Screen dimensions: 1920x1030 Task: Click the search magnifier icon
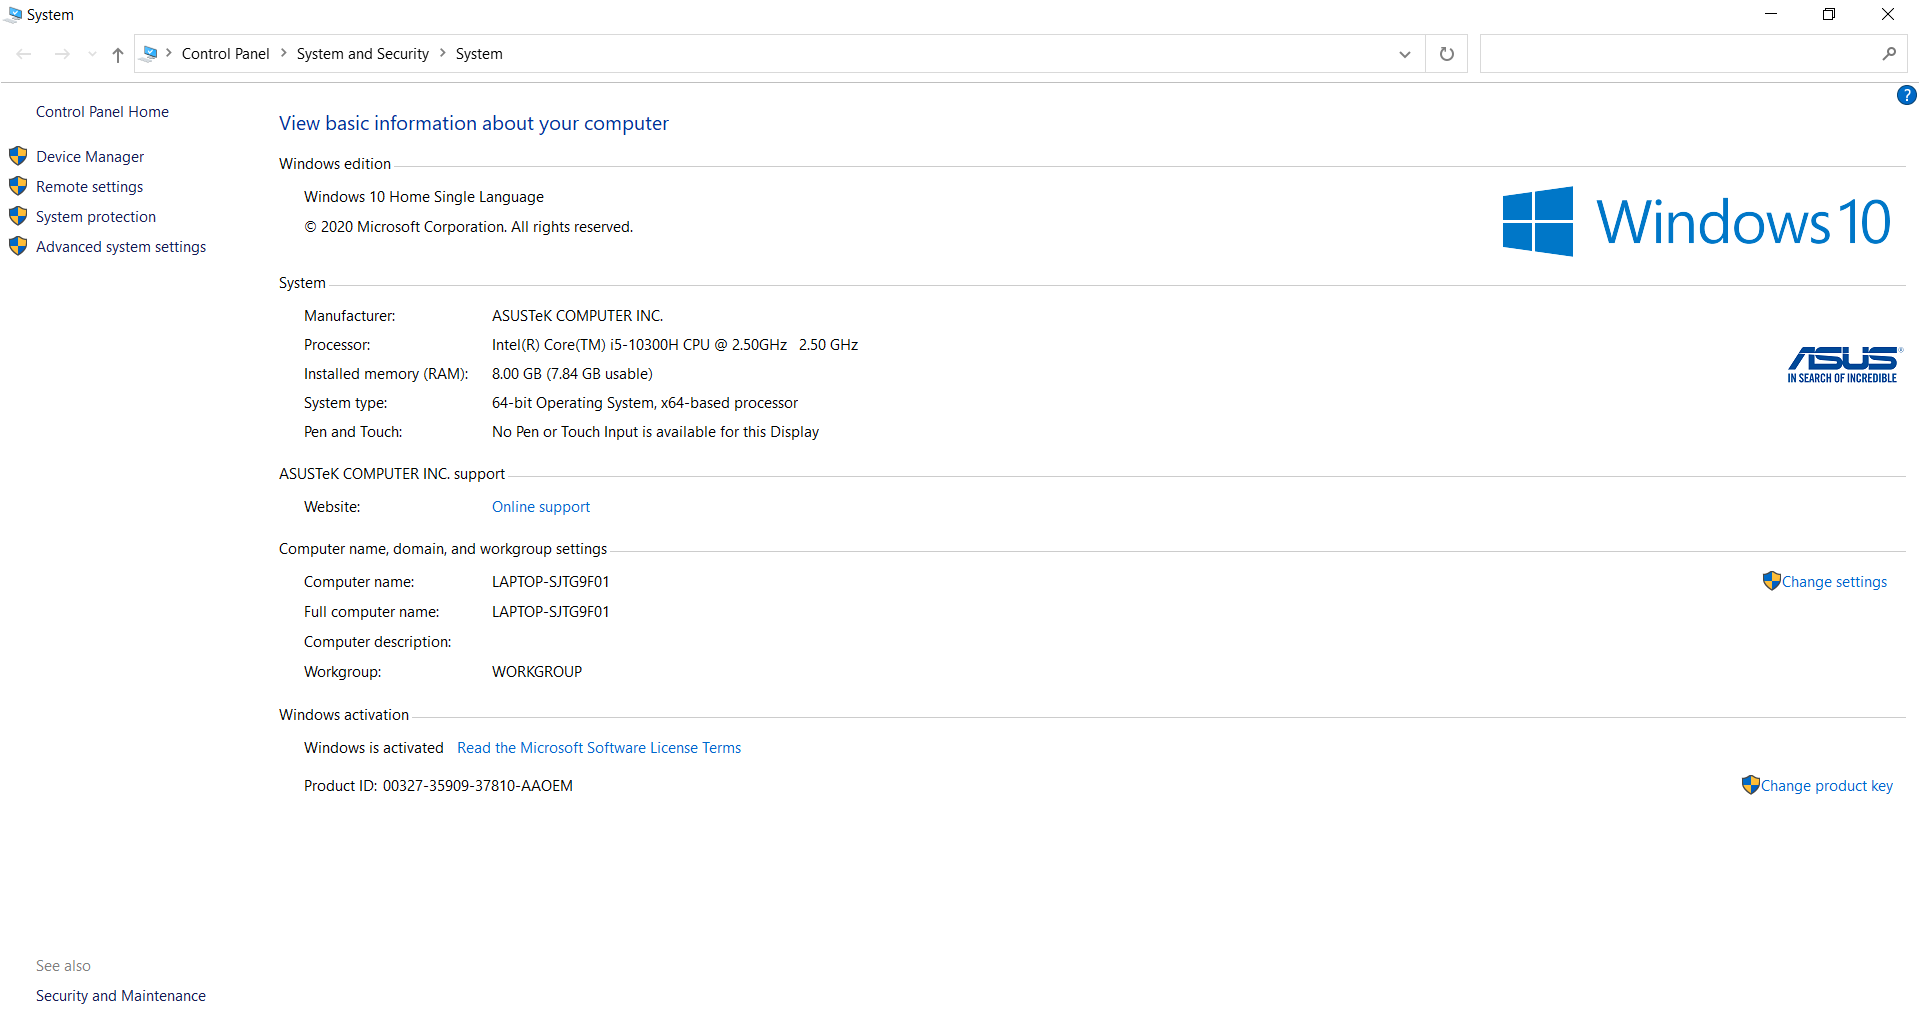click(1889, 54)
